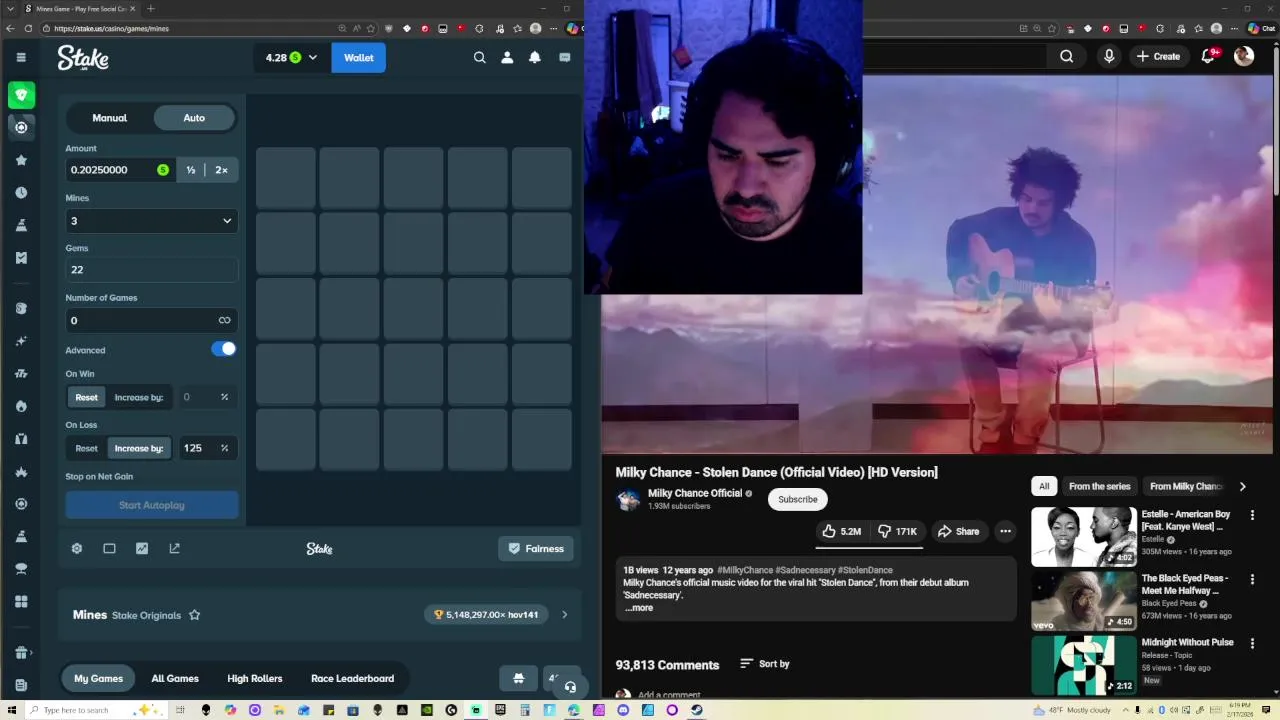Open the gift box icon in Stake sidebar
The height and width of the screenshot is (720, 1280).
point(21,653)
